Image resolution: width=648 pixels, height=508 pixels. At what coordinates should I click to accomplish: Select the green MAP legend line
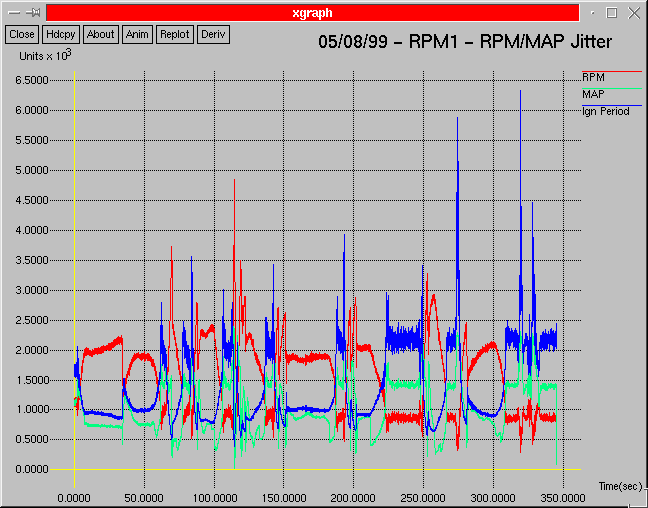coord(612,88)
